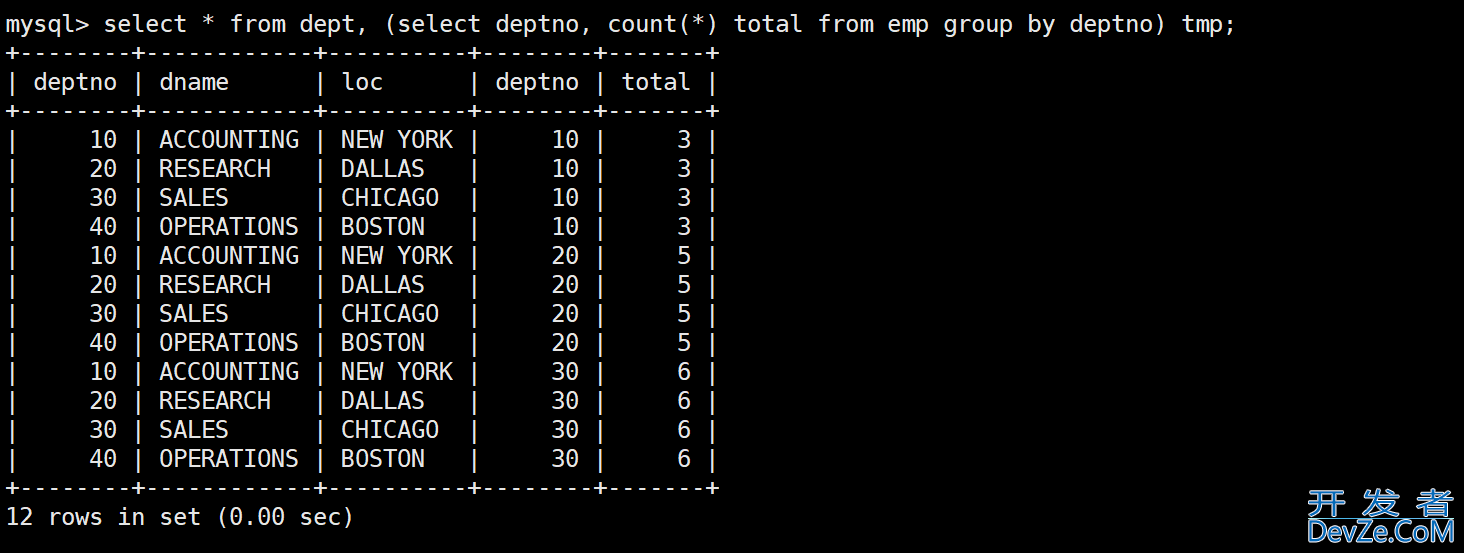The height and width of the screenshot is (553, 1464).
Task: Click CHICAGO in the row with total 5
Action: pyautogui.click(x=390, y=313)
